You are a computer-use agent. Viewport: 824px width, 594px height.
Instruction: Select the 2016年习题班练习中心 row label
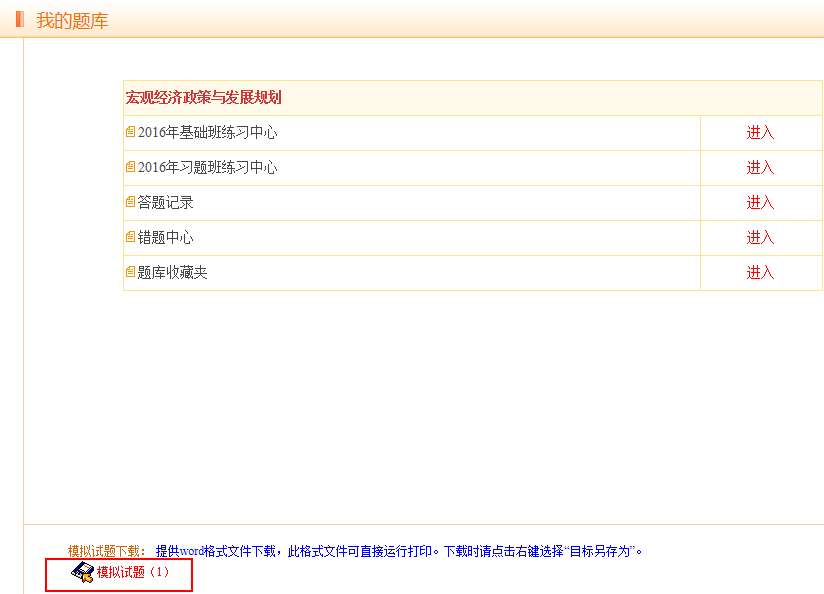coord(207,168)
